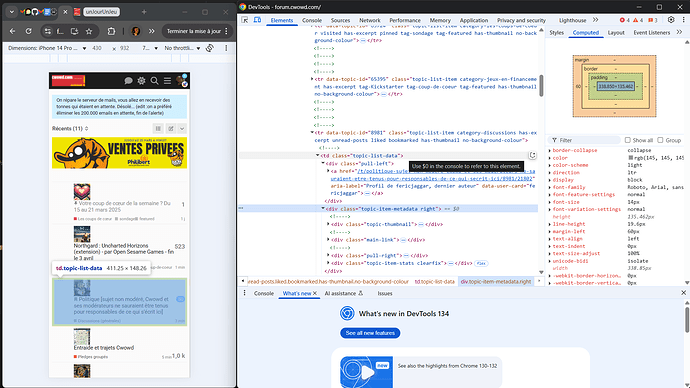The width and height of the screenshot is (690, 388).
Task: Expand the Récents (11) sort selector
Action: (x=70, y=128)
